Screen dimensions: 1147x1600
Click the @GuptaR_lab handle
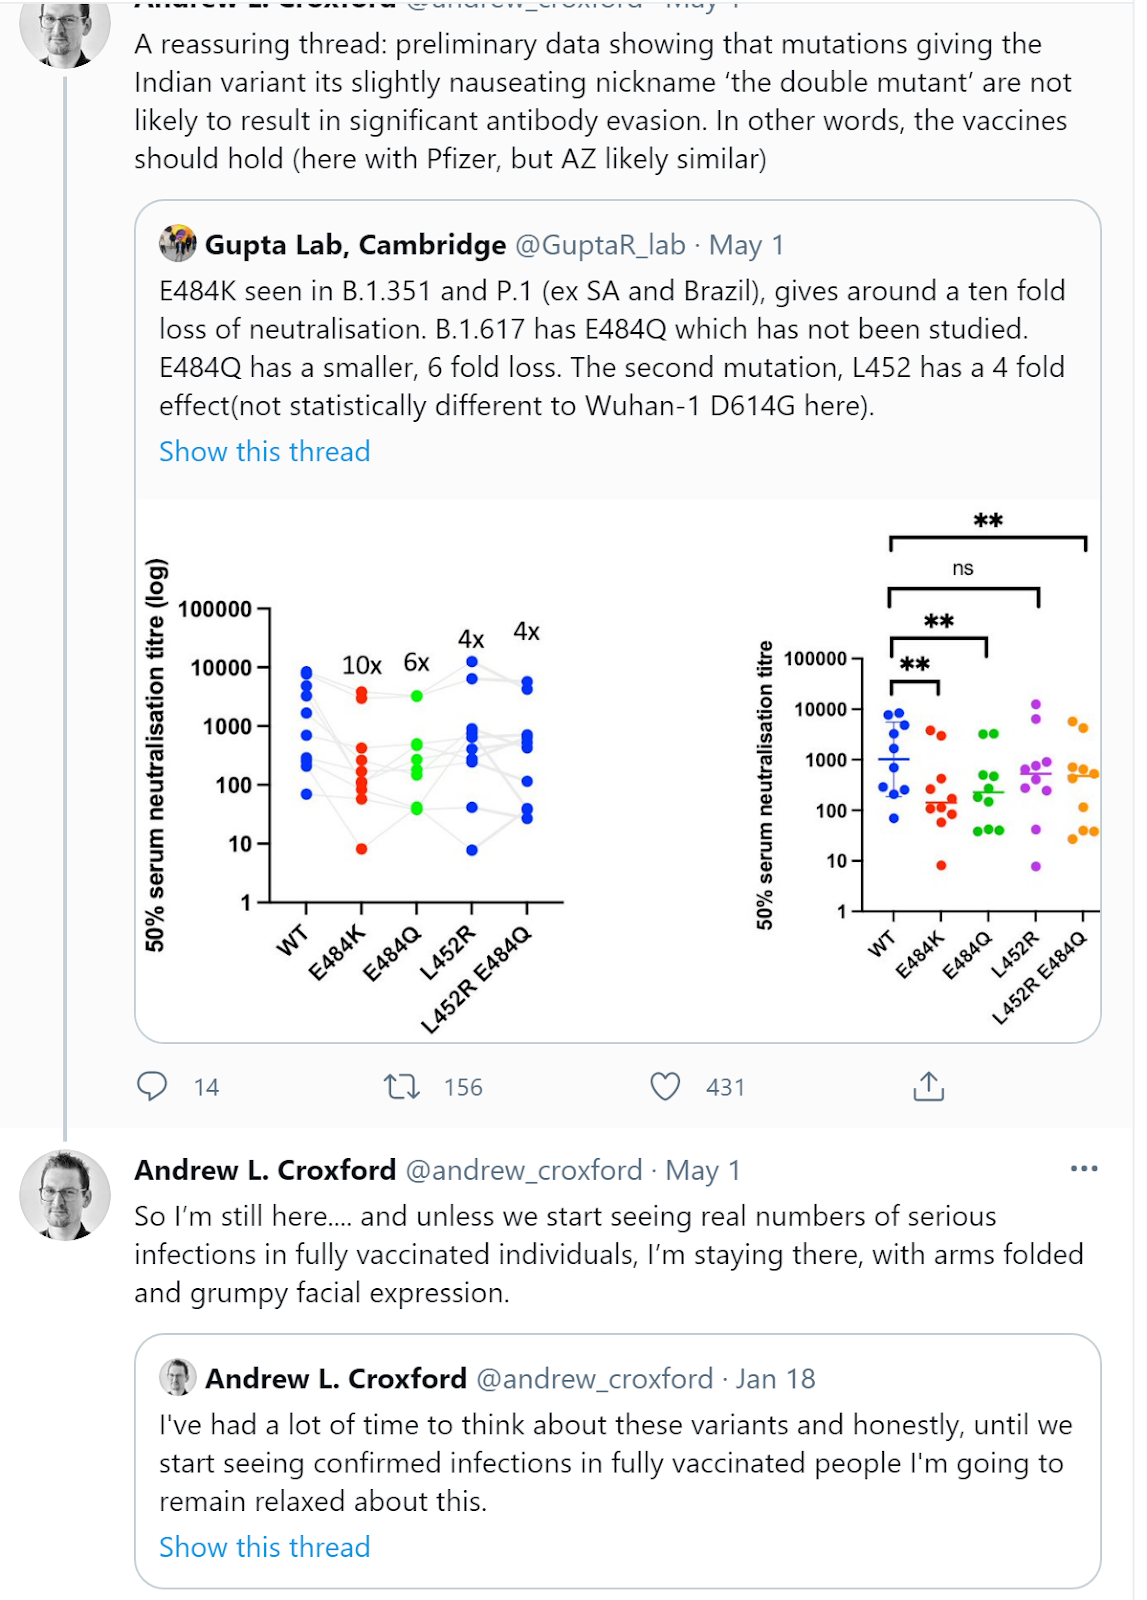600,245
